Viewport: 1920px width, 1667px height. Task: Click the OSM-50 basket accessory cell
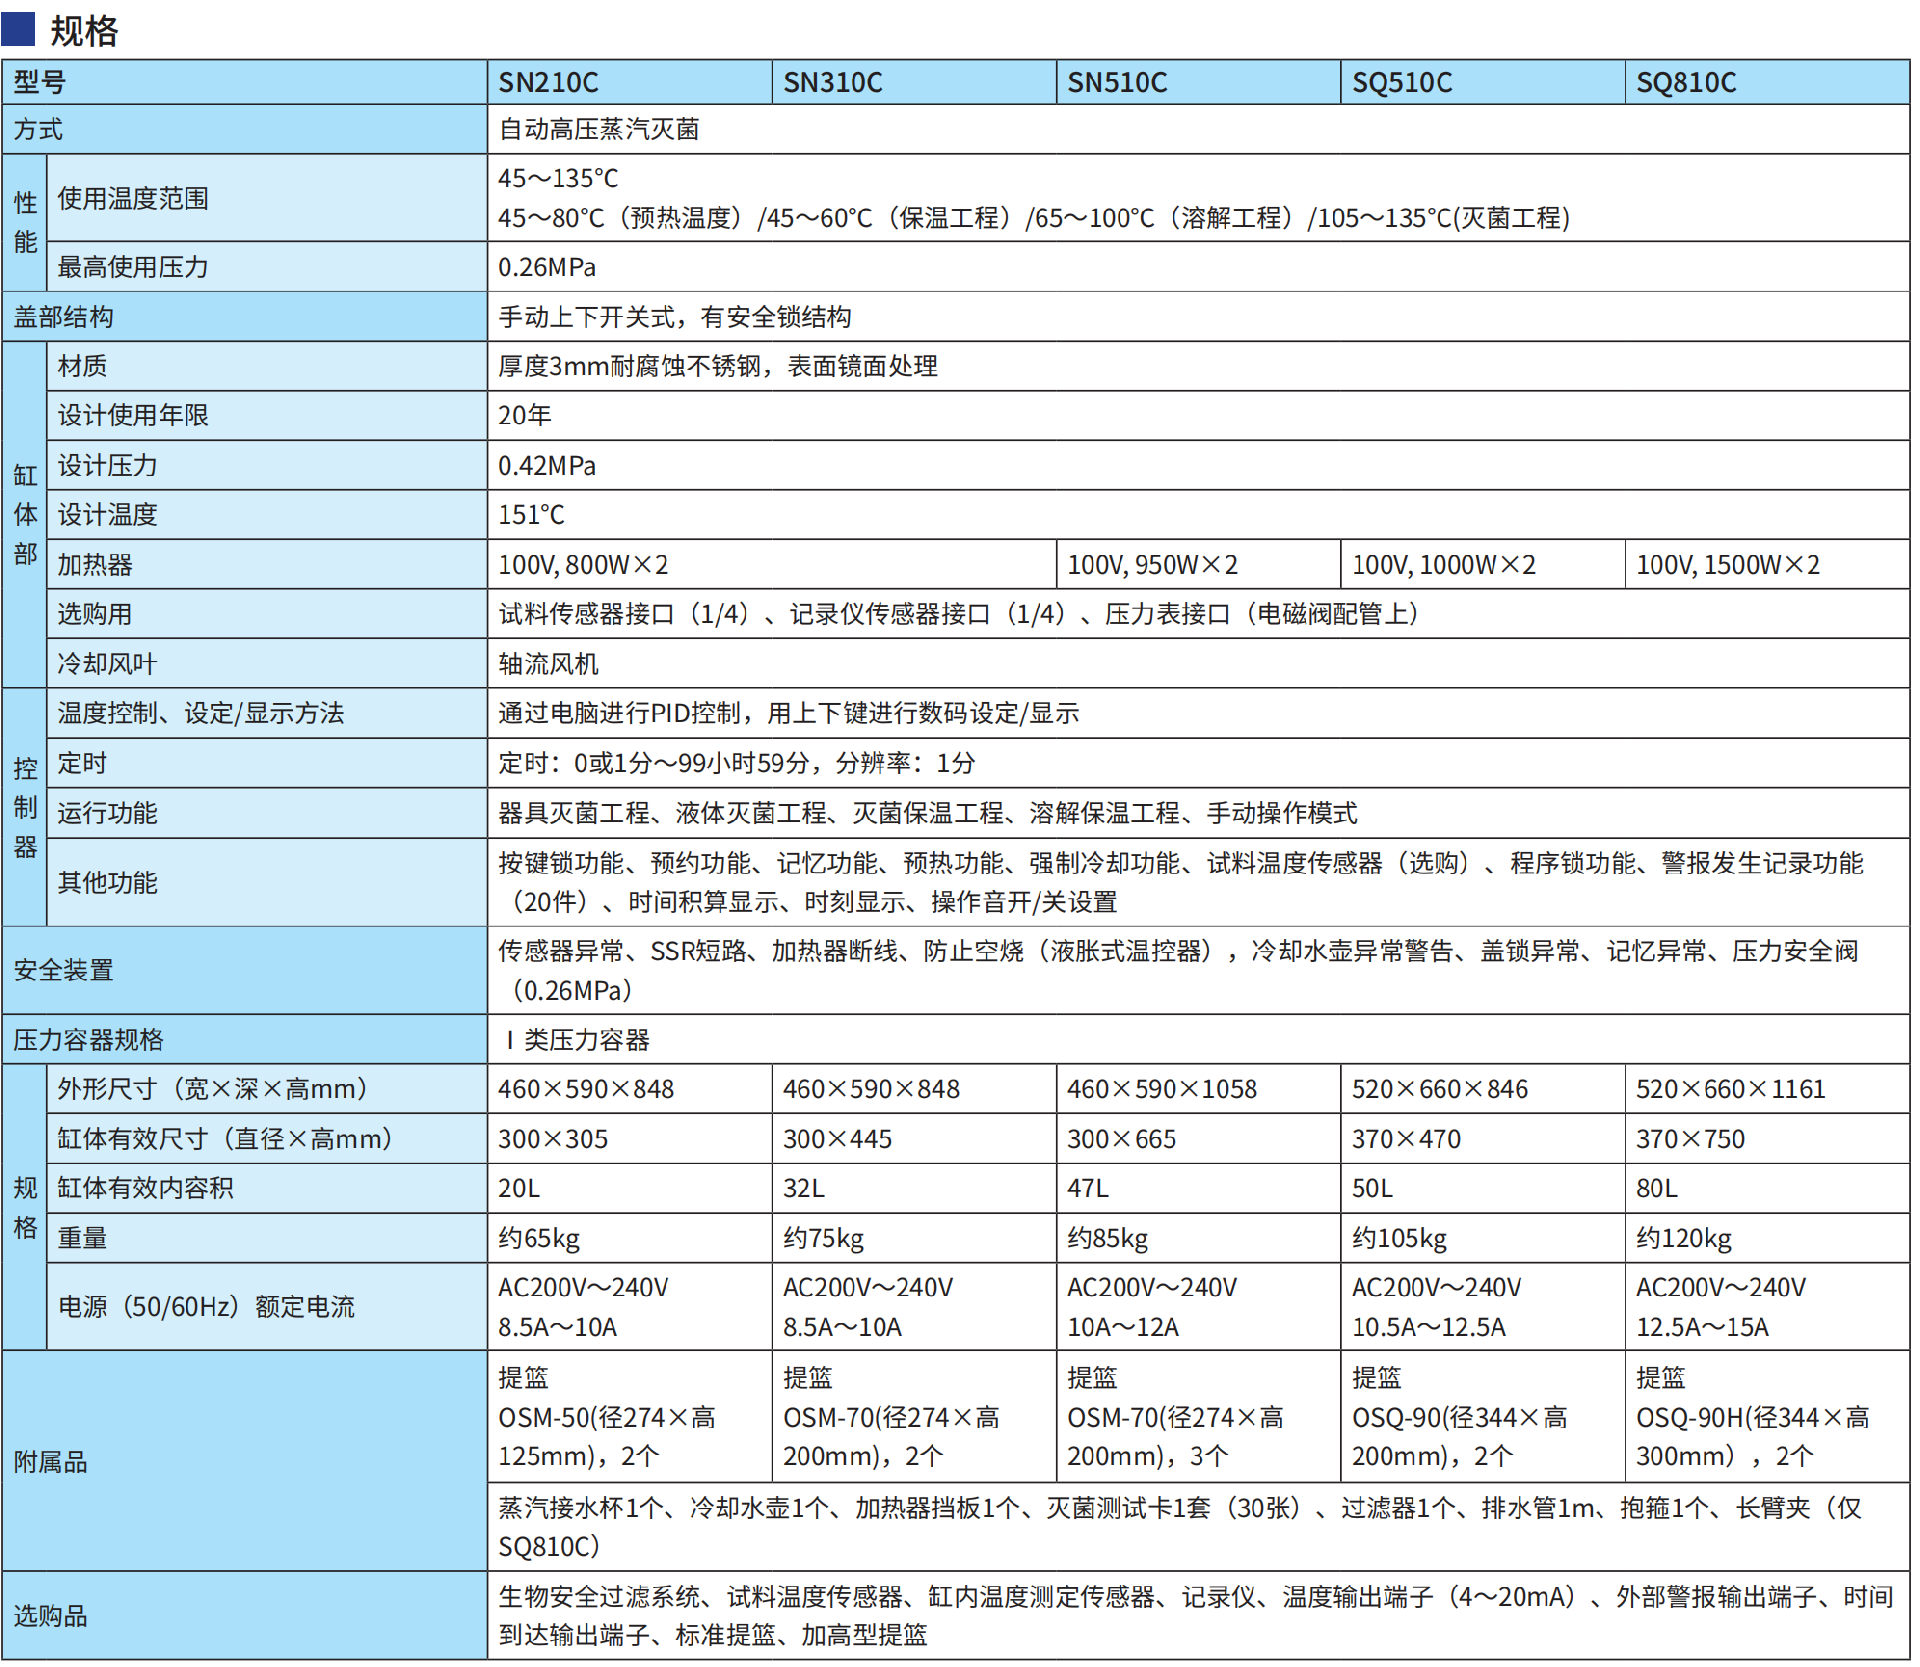click(629, 1417)
